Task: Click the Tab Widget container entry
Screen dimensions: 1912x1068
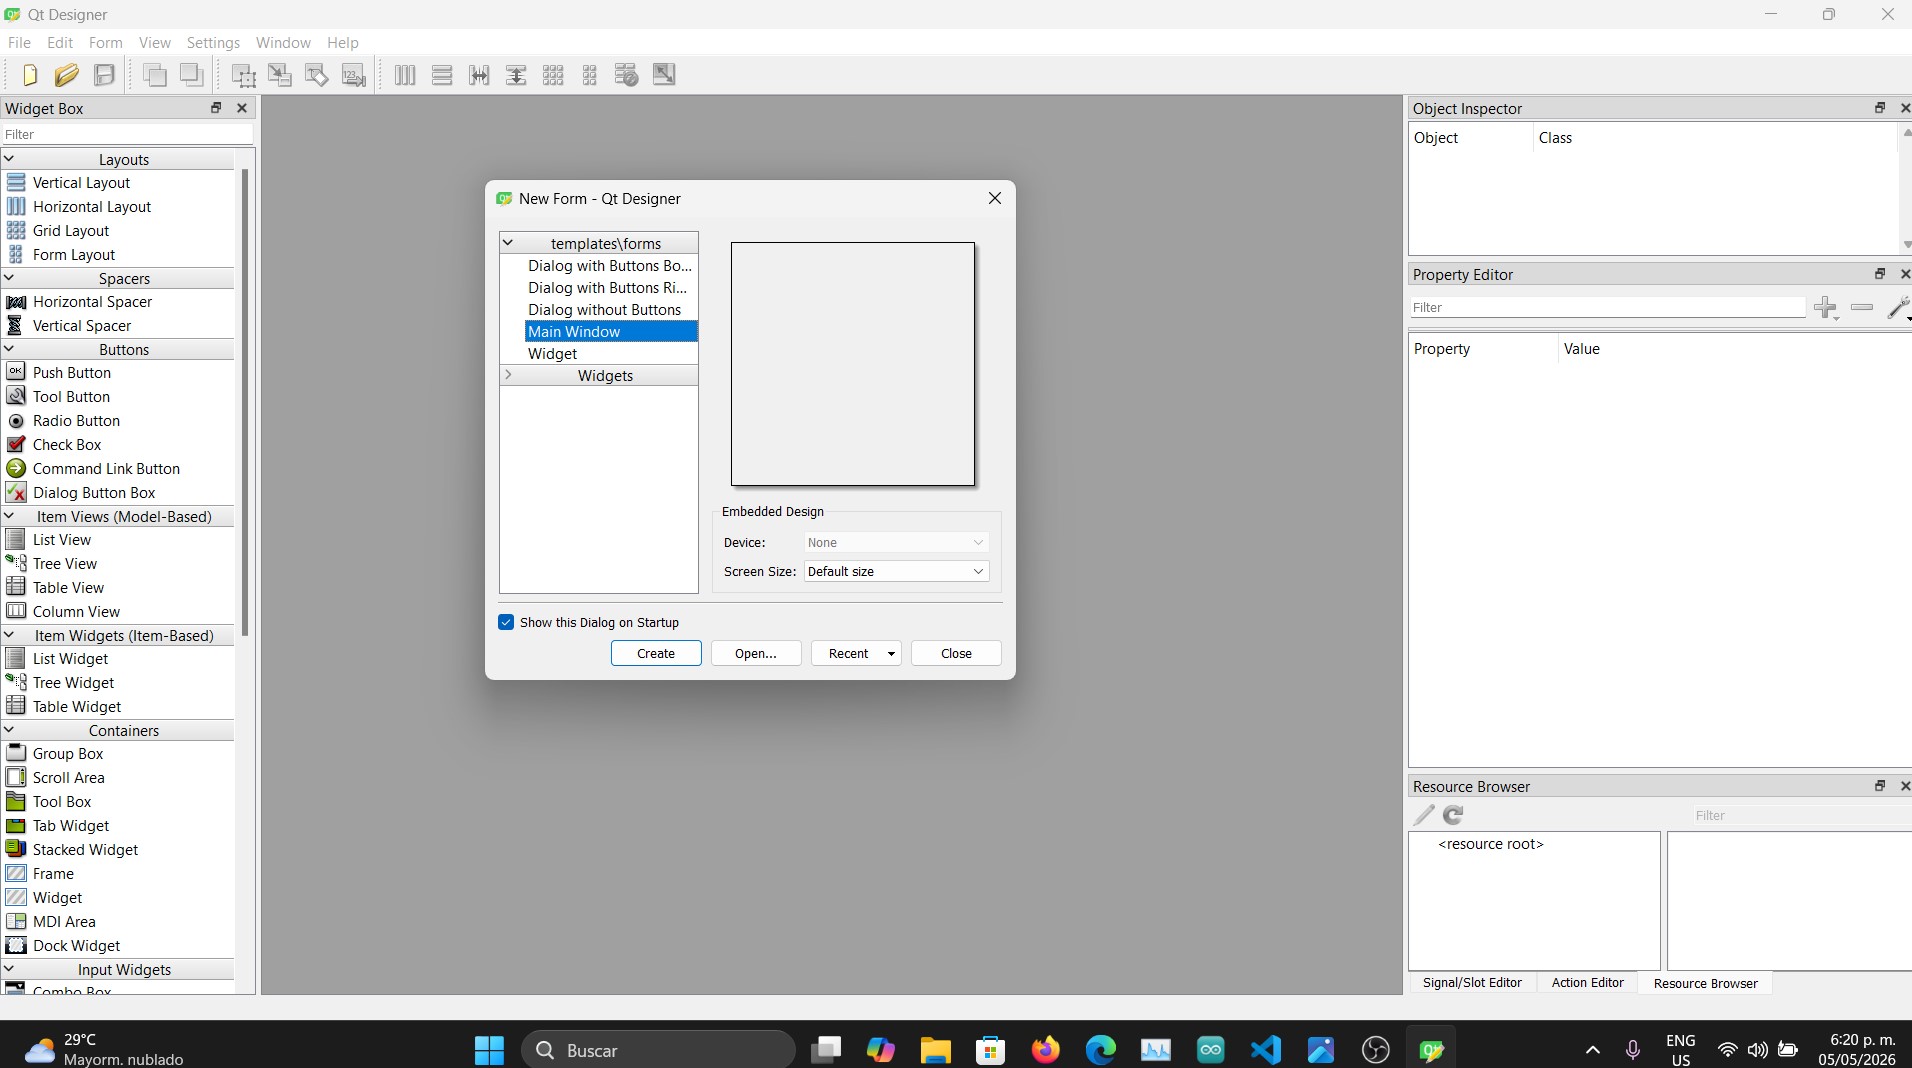Action: click(71, 826)
